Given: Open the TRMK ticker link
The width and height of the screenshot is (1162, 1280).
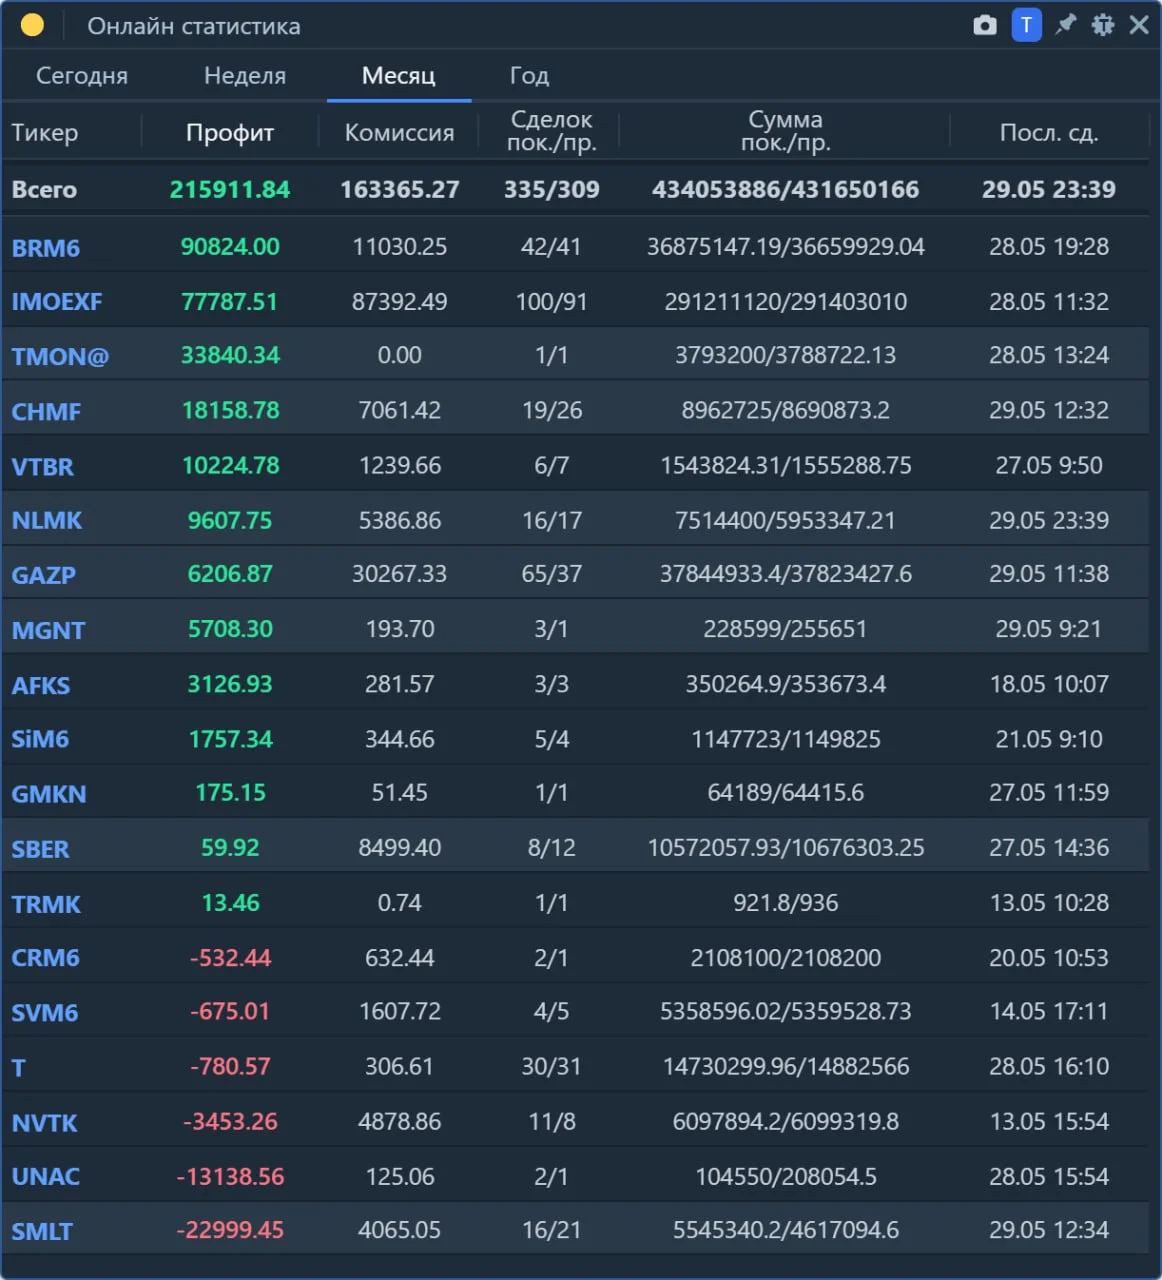Looking at the screenshot, I should [x=46, y=905].
